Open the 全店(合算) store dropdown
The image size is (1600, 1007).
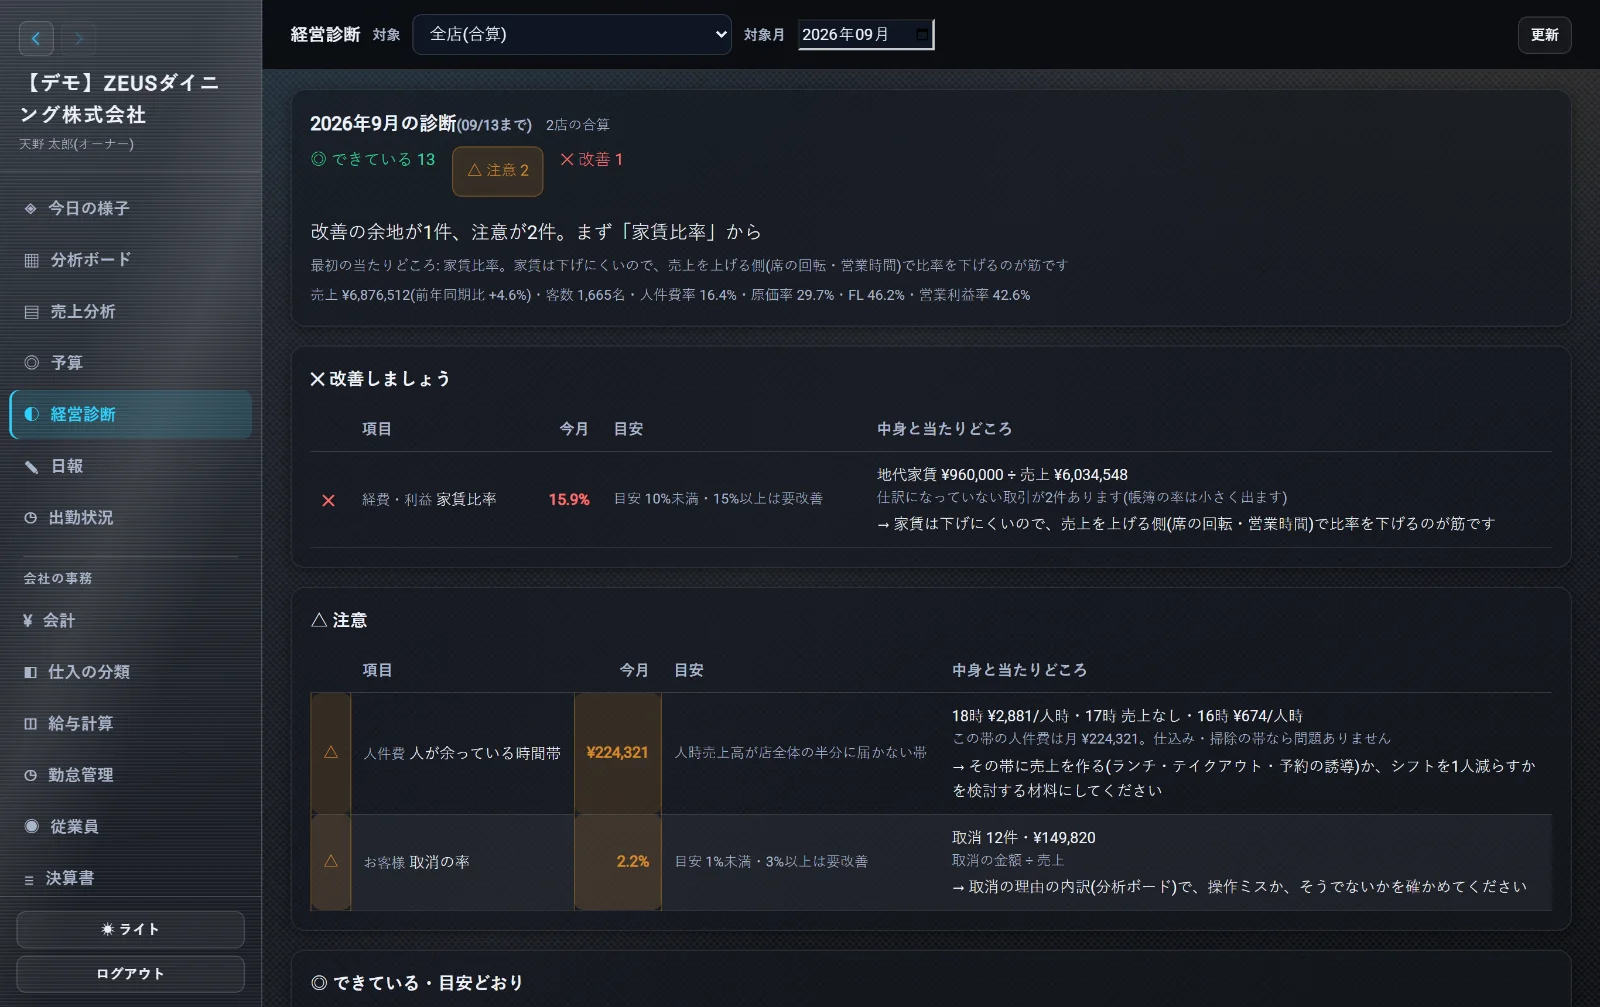tap(572, 35)
